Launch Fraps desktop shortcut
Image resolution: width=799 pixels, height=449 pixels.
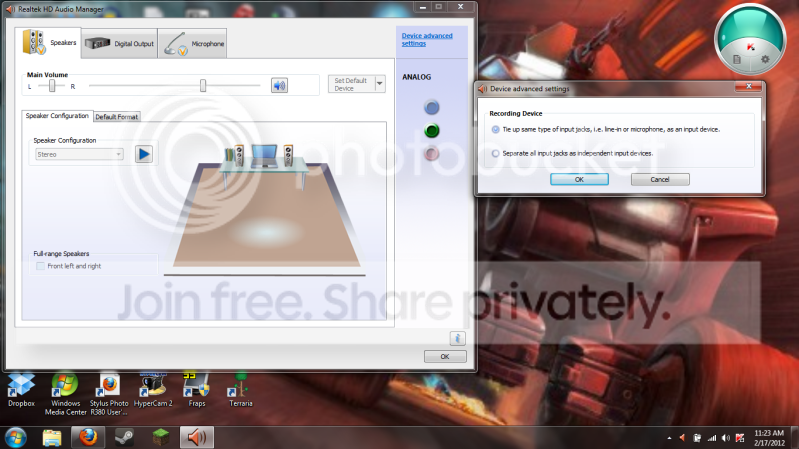[x=197, y=390]
